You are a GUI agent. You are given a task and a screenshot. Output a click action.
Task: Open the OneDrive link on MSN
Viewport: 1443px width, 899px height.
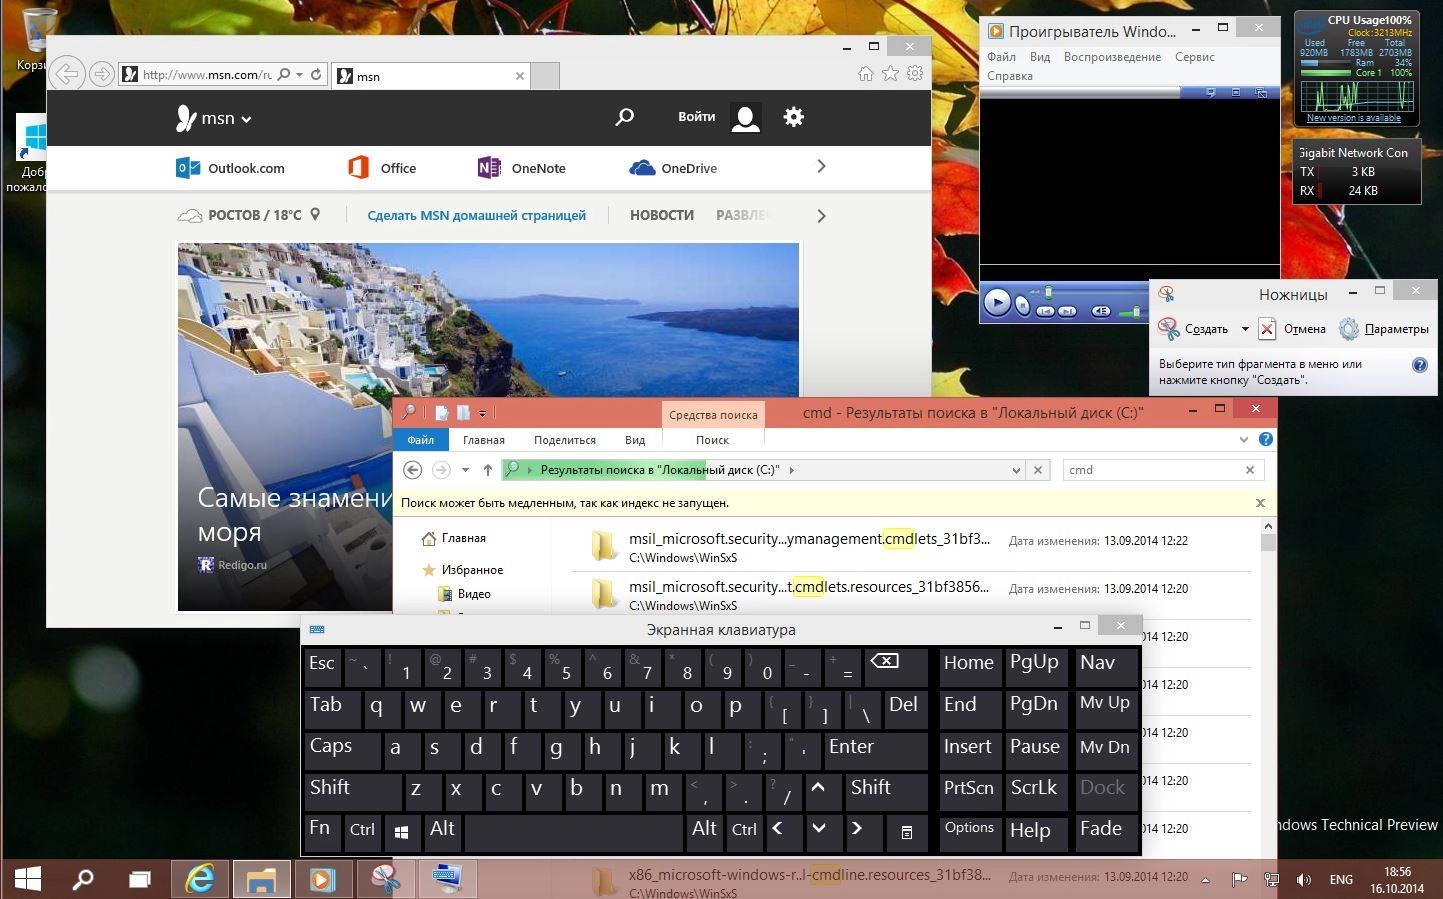tap(673, 168)
